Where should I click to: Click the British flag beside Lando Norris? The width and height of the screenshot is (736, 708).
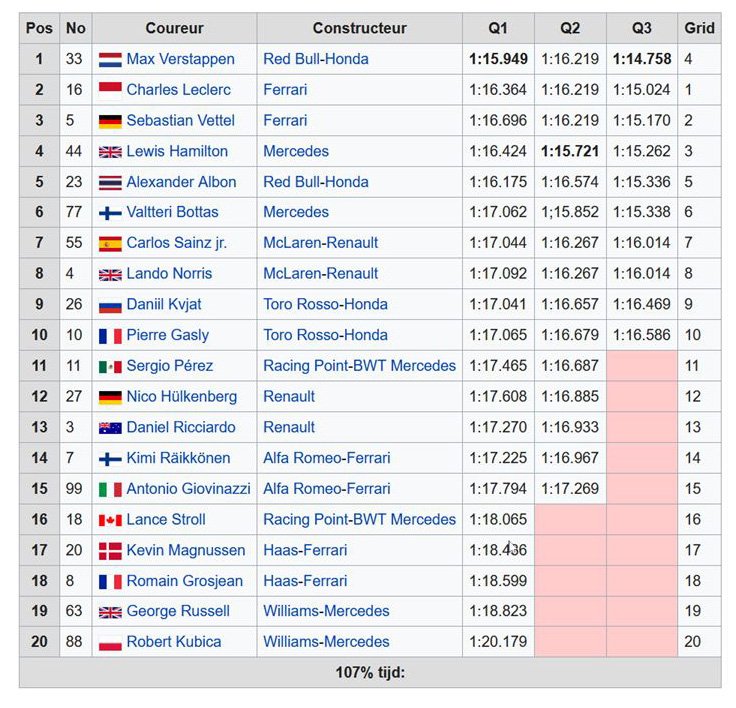pyautogui.click(x=110, y=275)
